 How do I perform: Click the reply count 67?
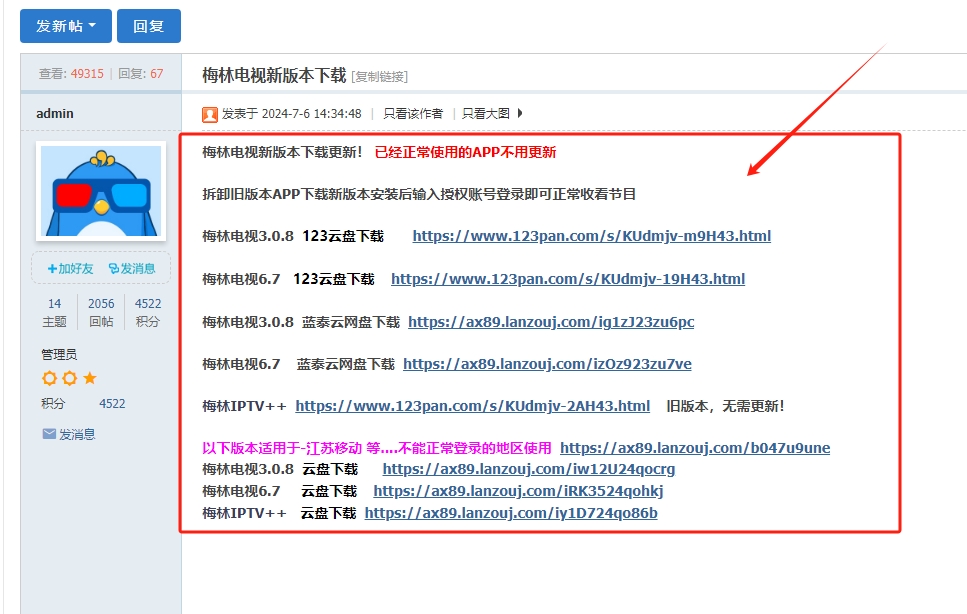pos(157,74)
